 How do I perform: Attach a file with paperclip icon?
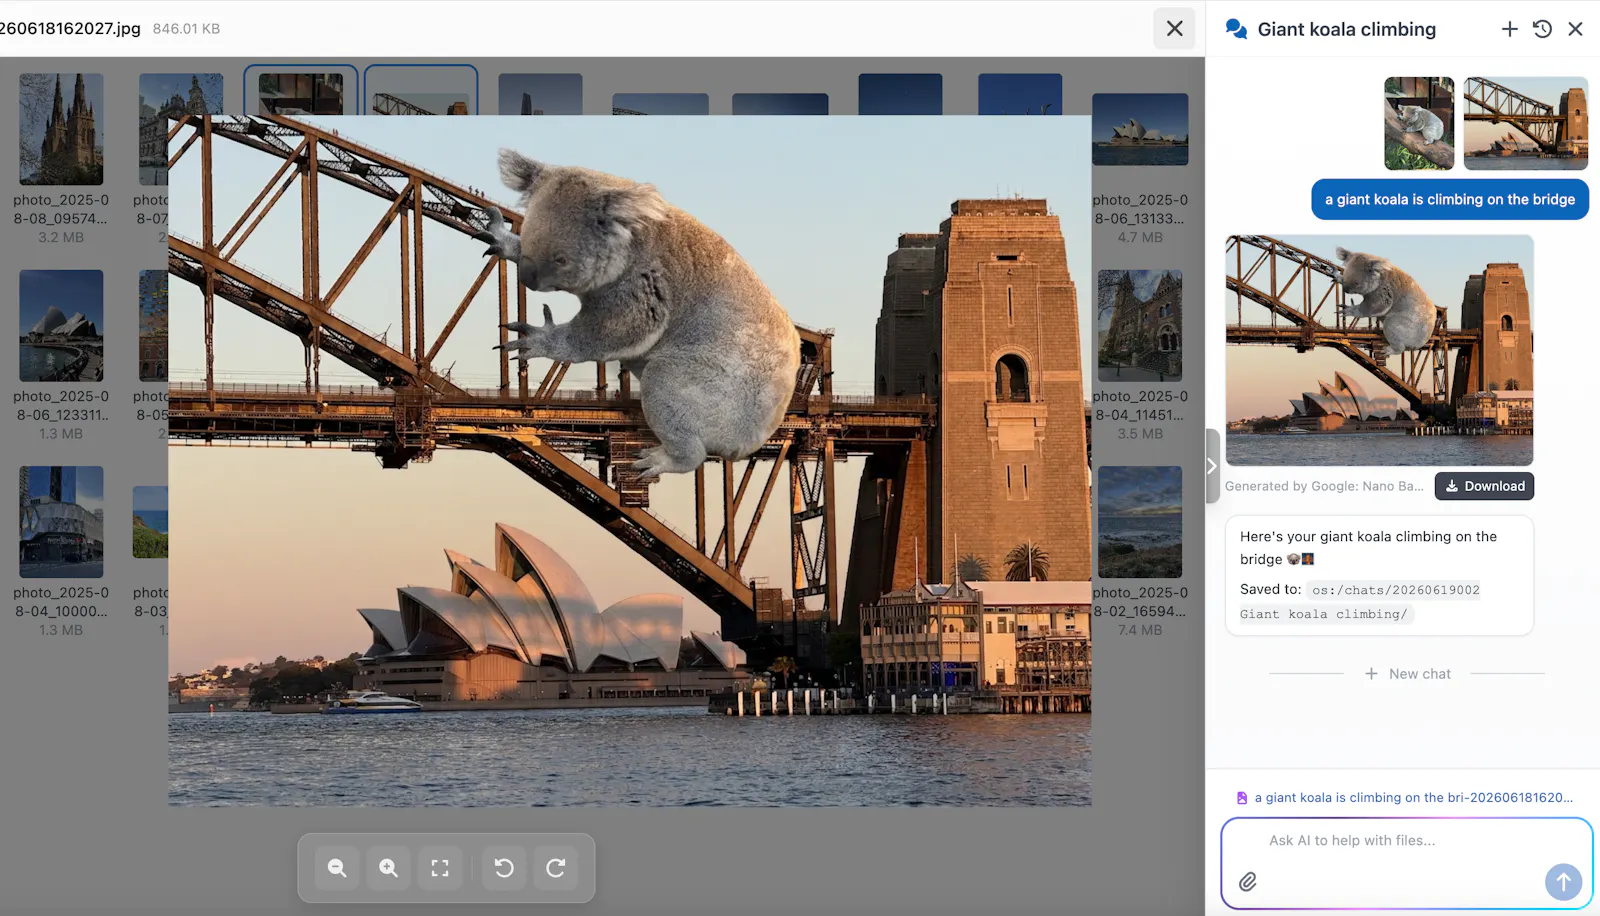coord(1248,882)
